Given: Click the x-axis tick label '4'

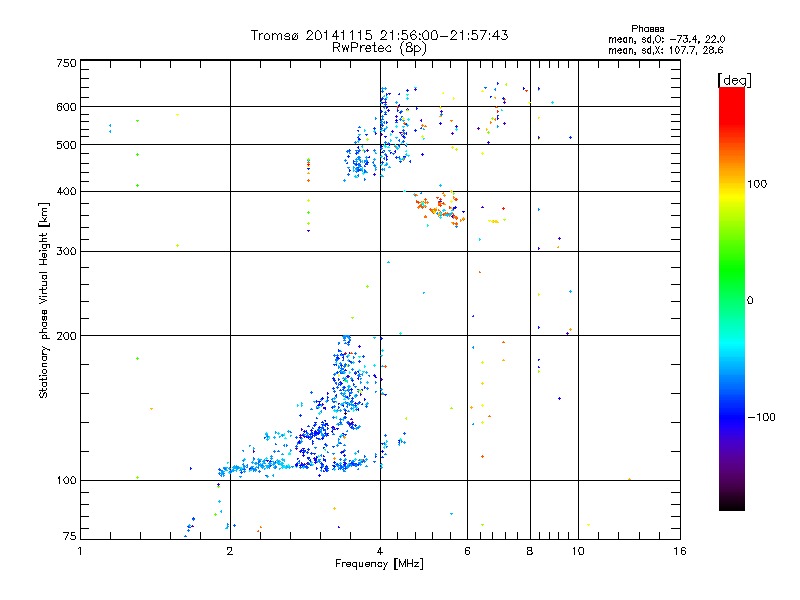Looking at the screenshot, I should pyautogui.click(x=380, y=551).
